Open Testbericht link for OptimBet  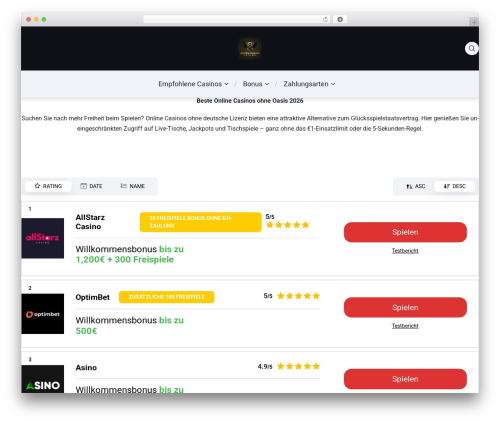point(405,326)
